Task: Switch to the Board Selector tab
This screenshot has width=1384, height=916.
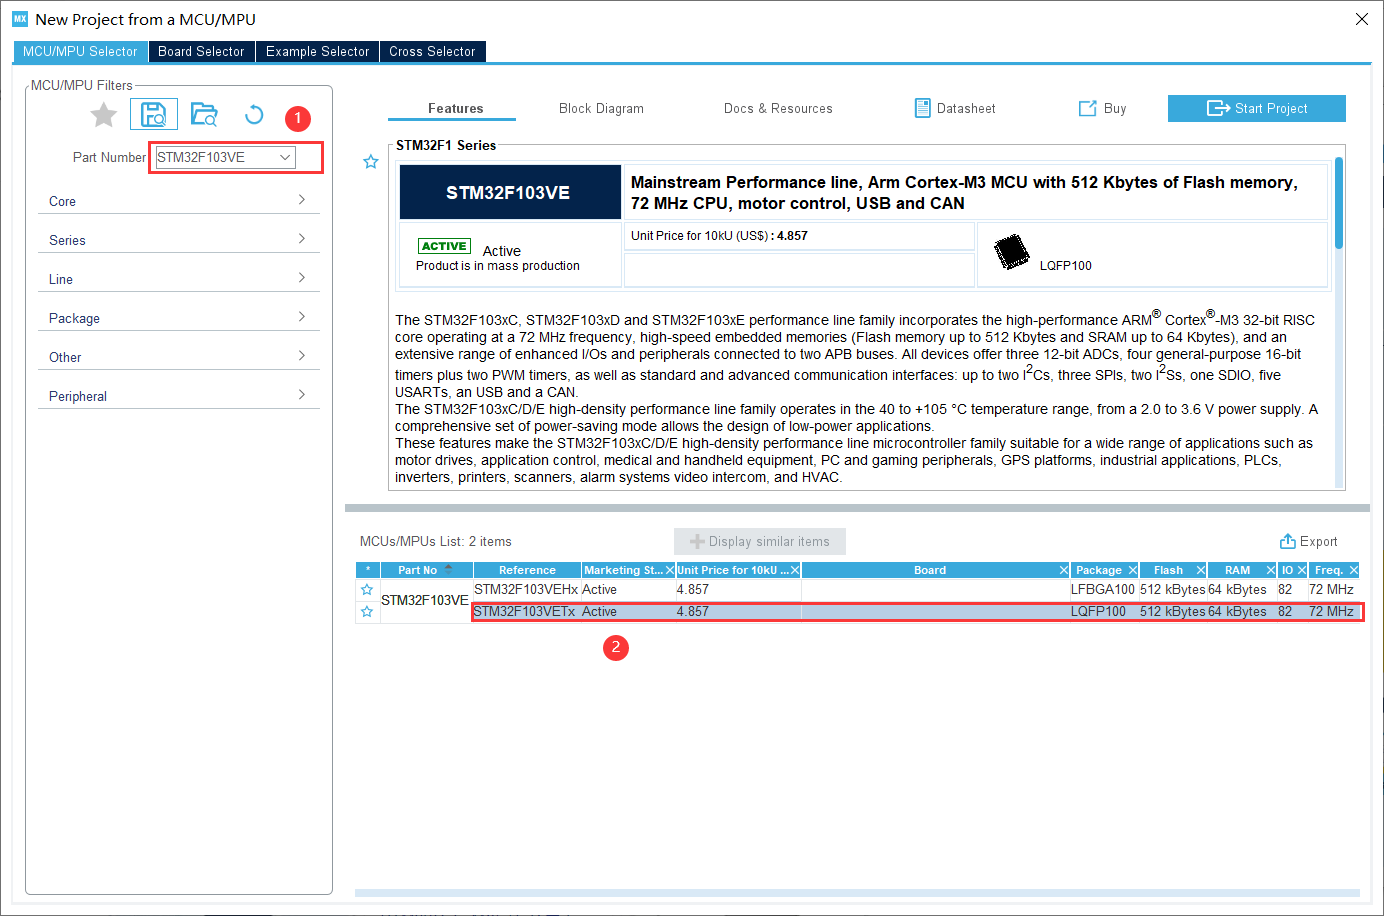Action: 201,51
